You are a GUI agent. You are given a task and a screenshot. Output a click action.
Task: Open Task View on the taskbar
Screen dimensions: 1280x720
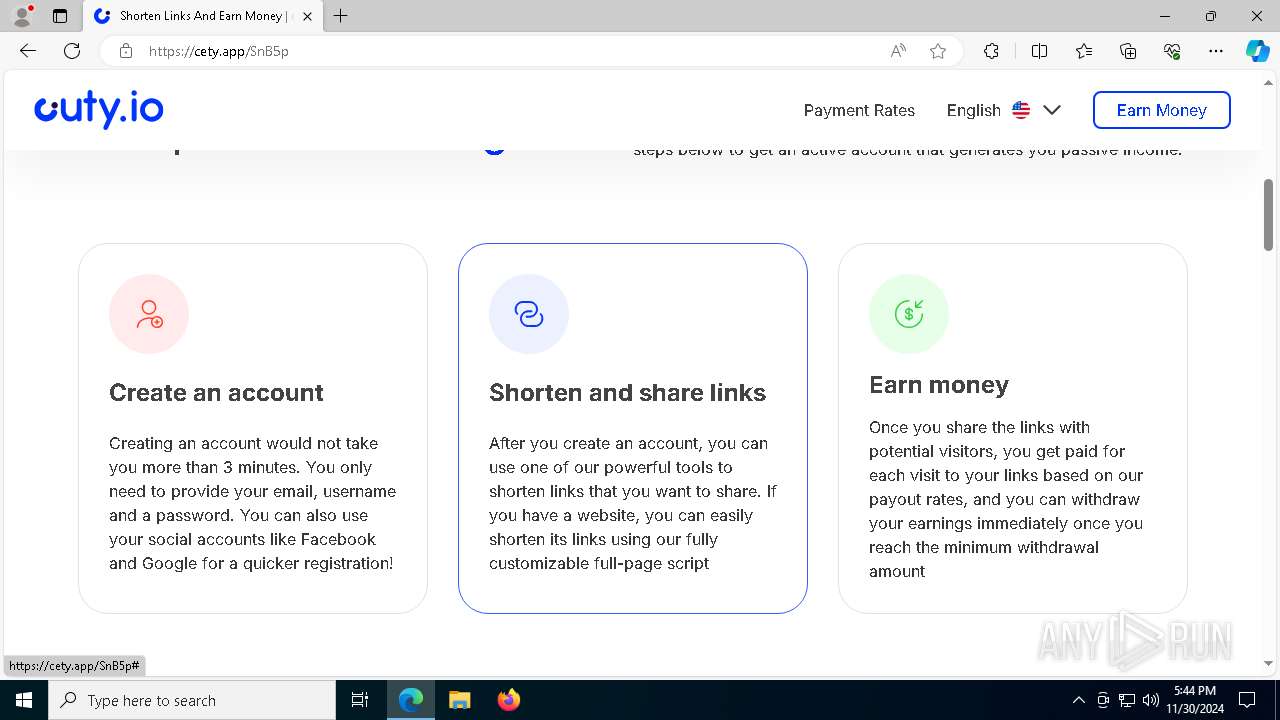360,700
